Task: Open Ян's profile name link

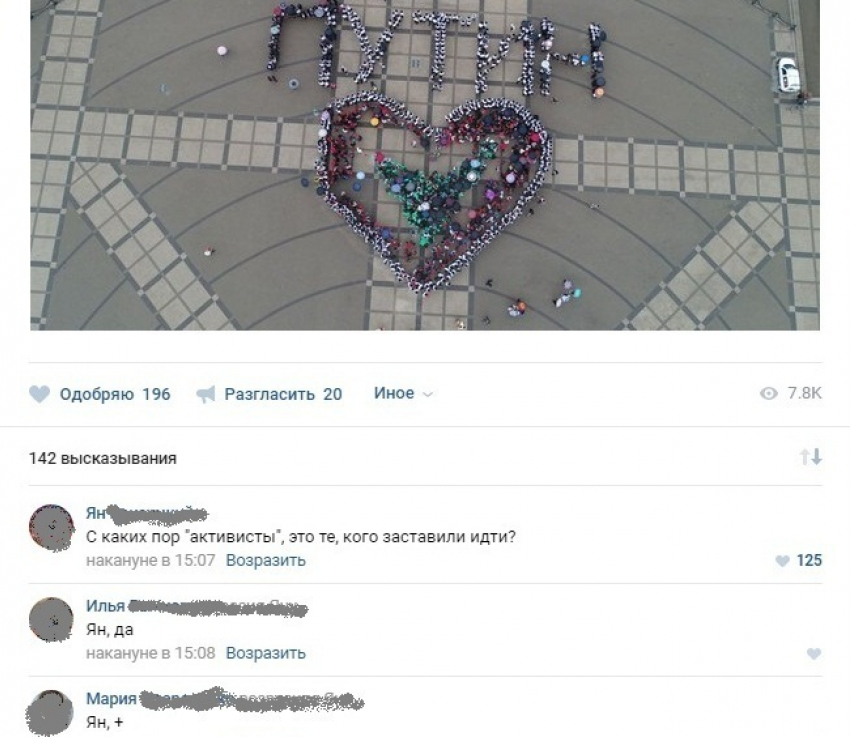Action: pos(146,513)
